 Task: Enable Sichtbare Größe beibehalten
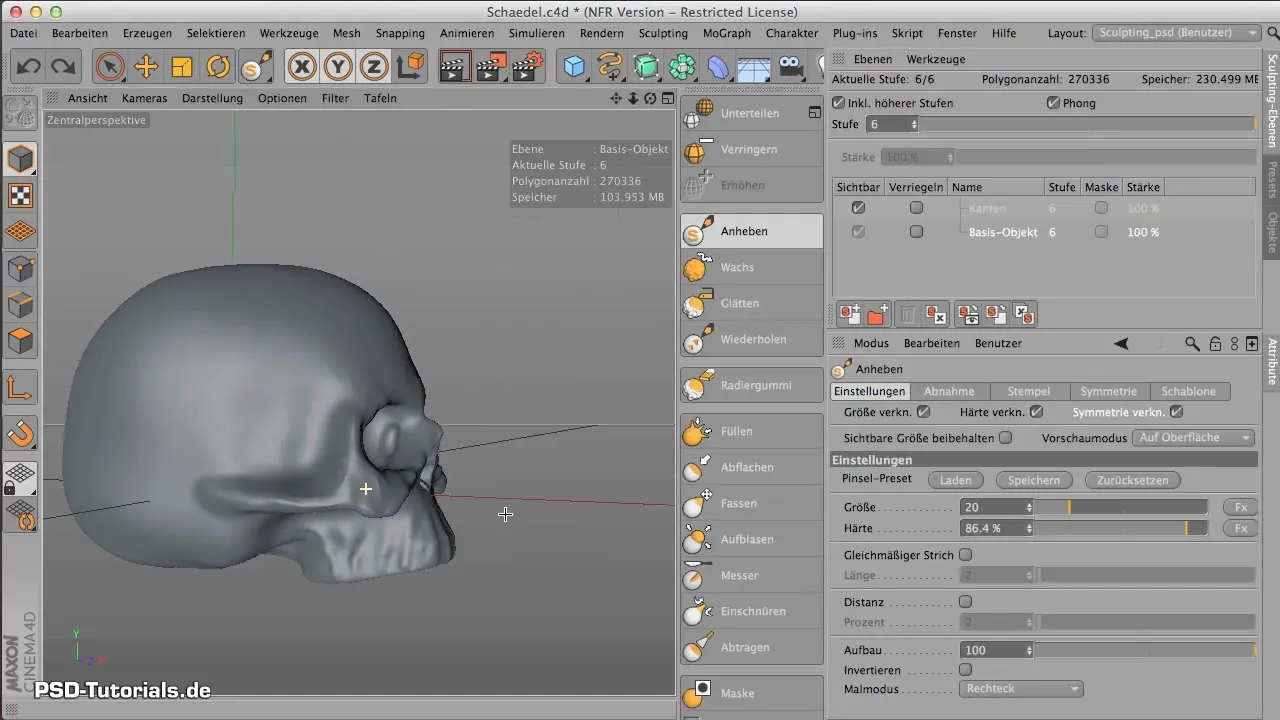click(1006, 437)
